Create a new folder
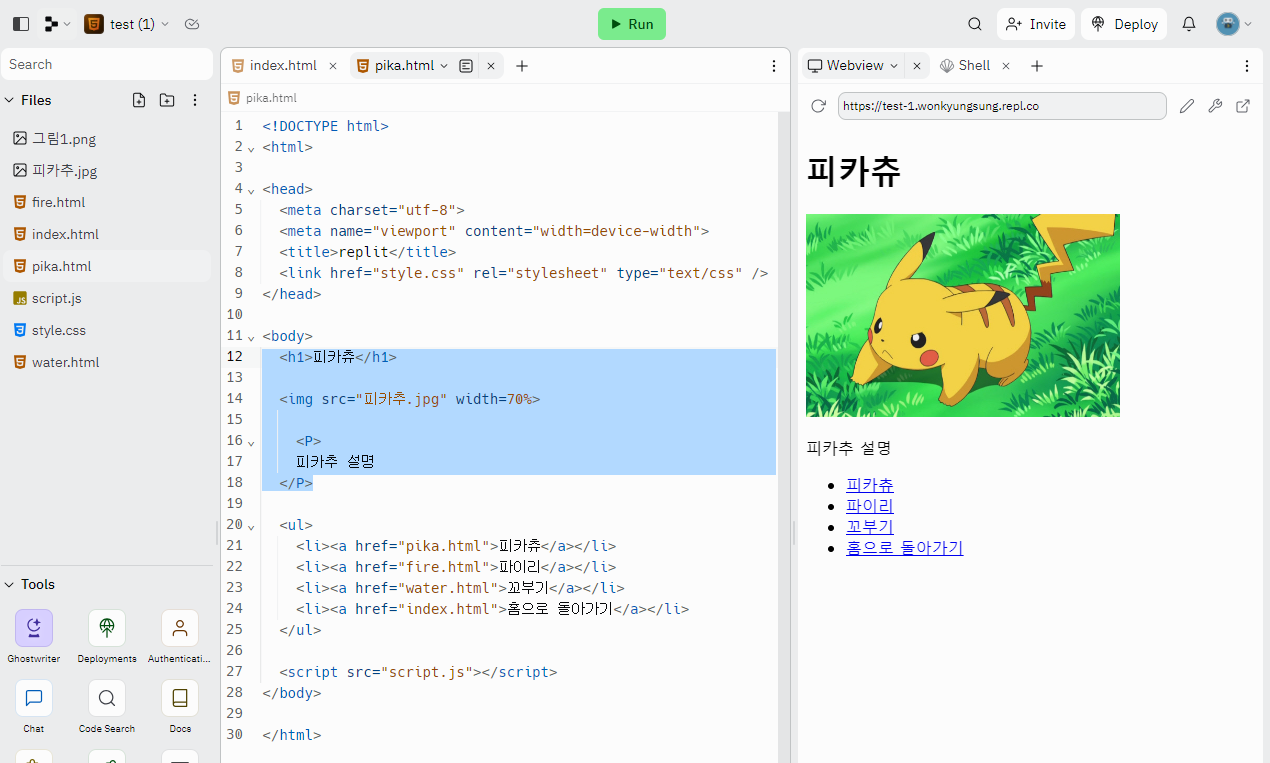Viewport: 1270px width, 763px height. [x=167, y=100]
